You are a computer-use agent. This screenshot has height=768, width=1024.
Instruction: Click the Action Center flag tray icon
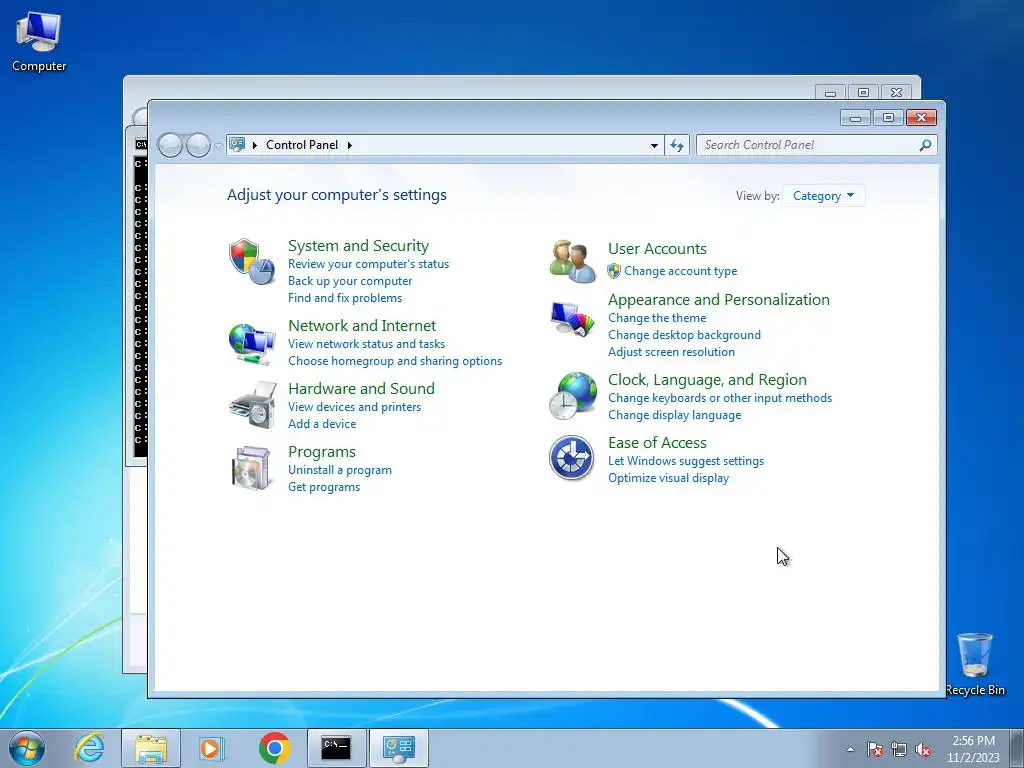click(x=874, y=749)
